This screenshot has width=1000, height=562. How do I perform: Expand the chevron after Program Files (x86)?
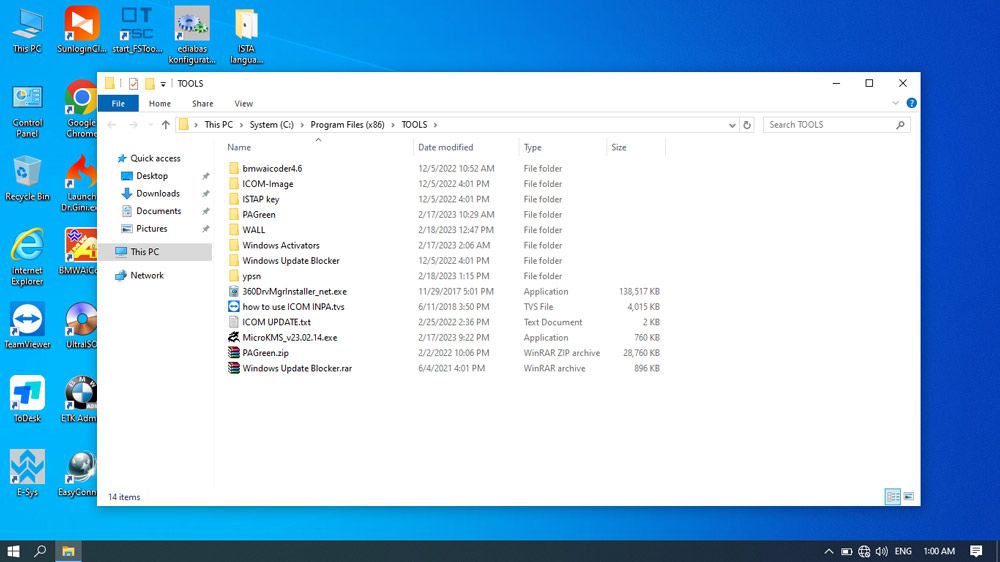[393, 125]
